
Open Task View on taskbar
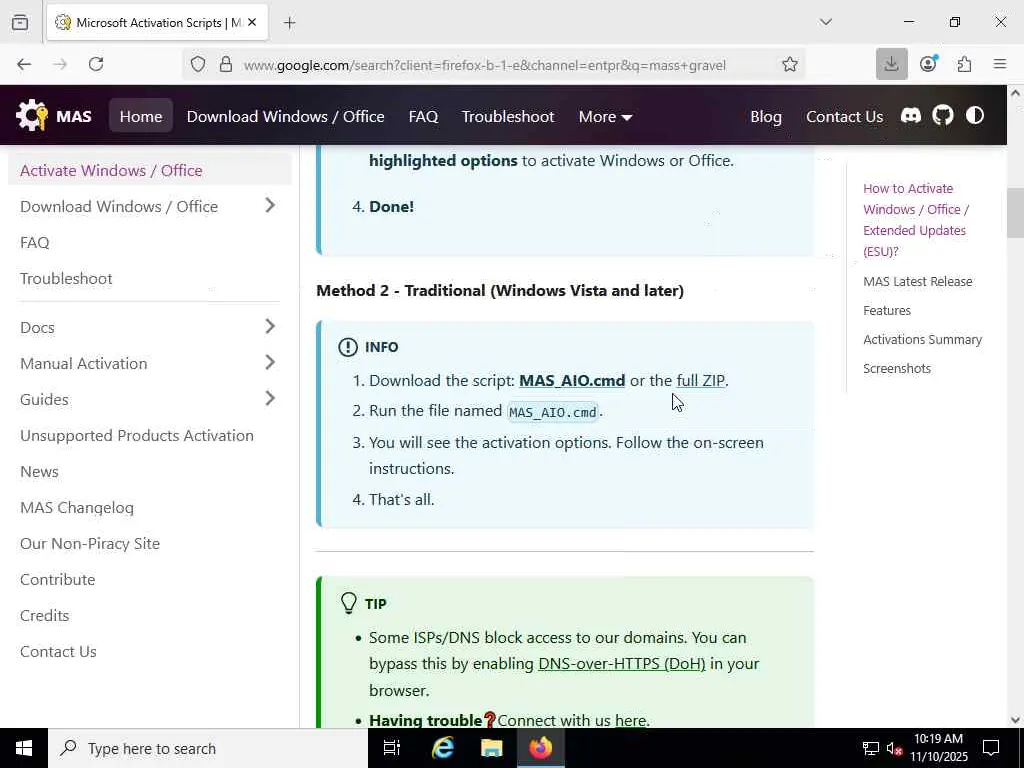392,748
